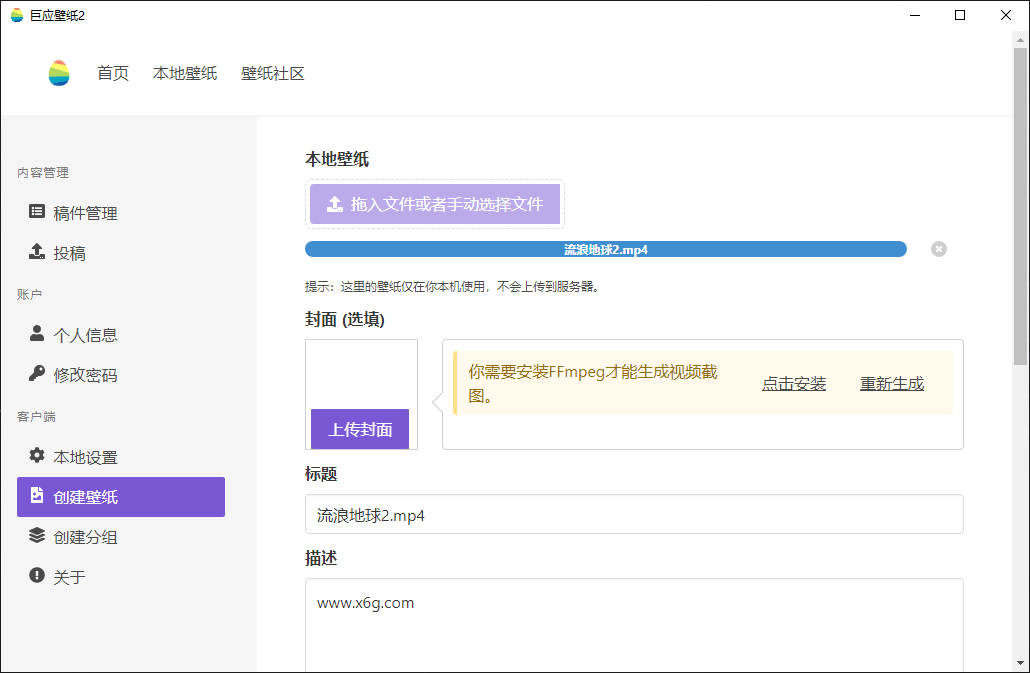Click the 创建分组 layers icon

36,536
